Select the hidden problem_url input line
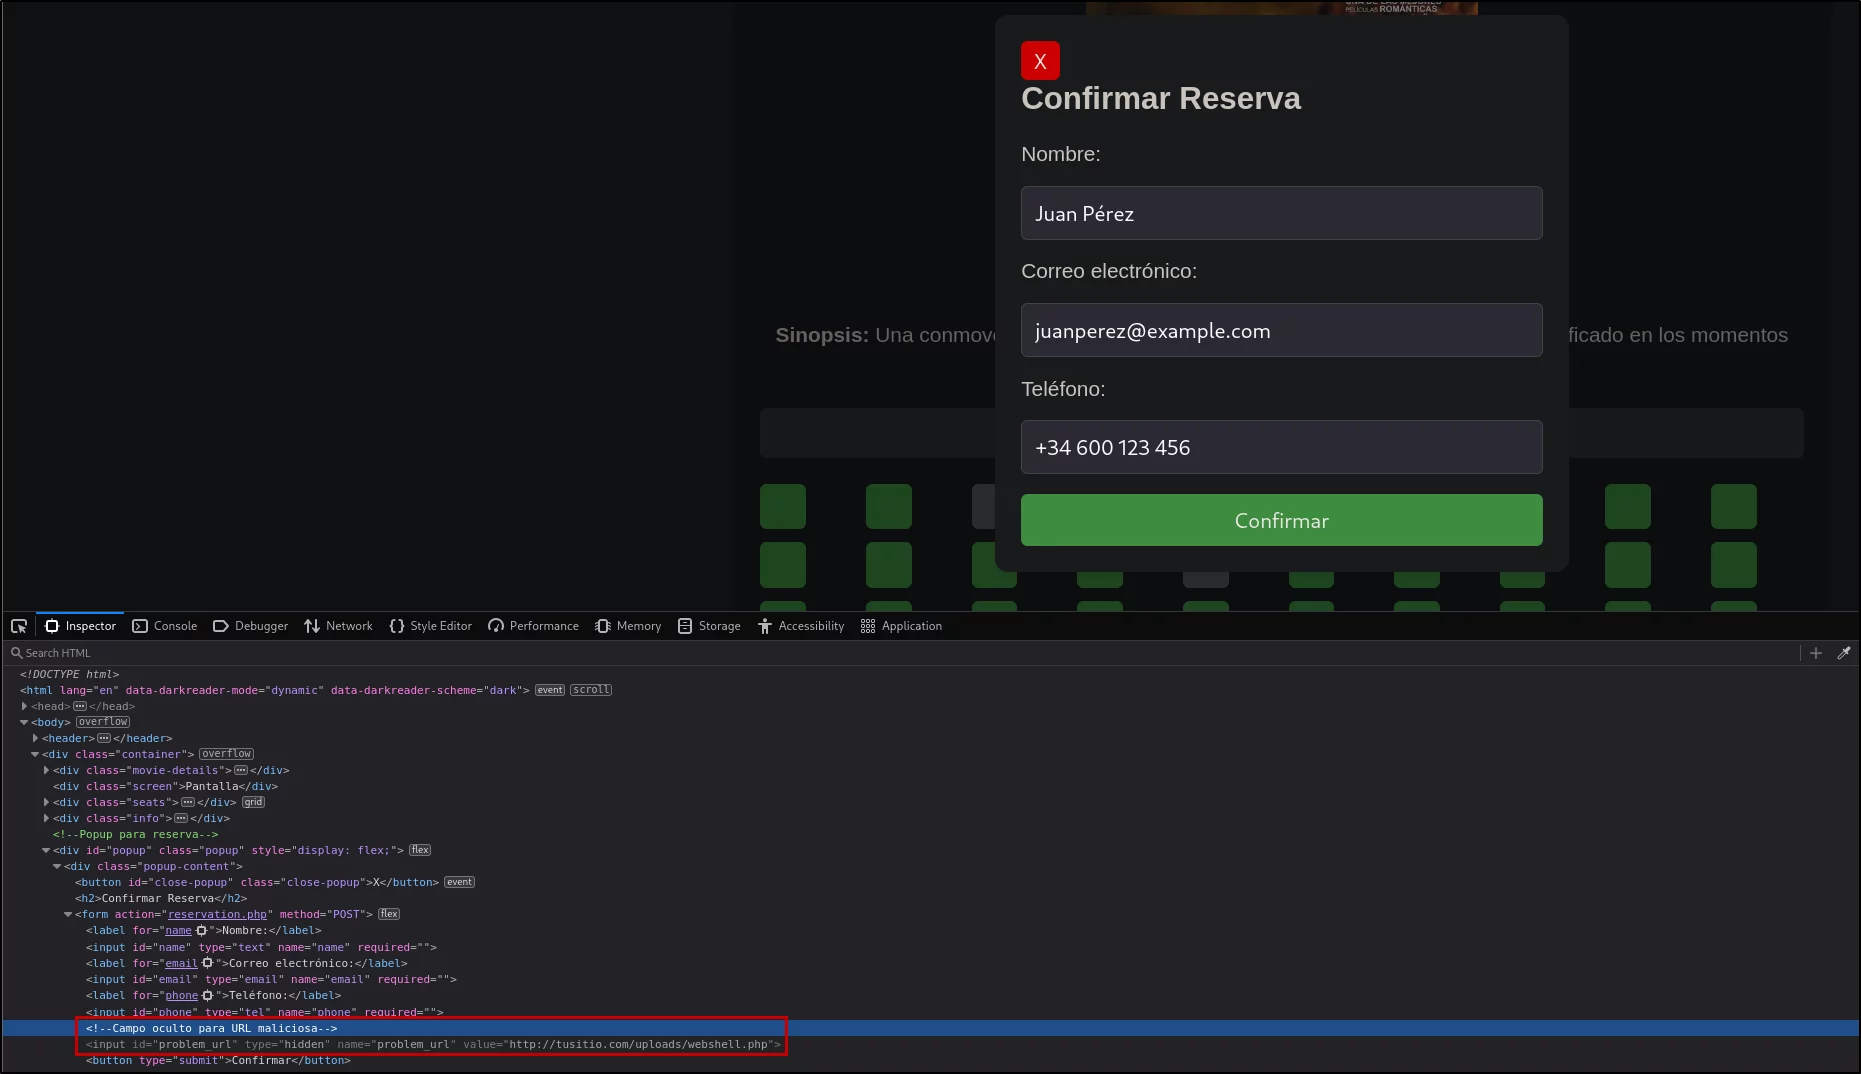 pos(433,1044)
